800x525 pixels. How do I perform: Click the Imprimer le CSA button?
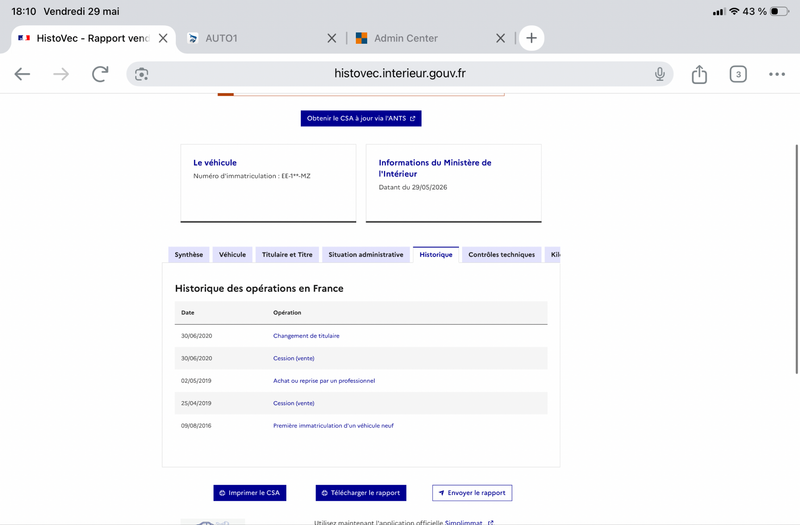pos(249,493)
